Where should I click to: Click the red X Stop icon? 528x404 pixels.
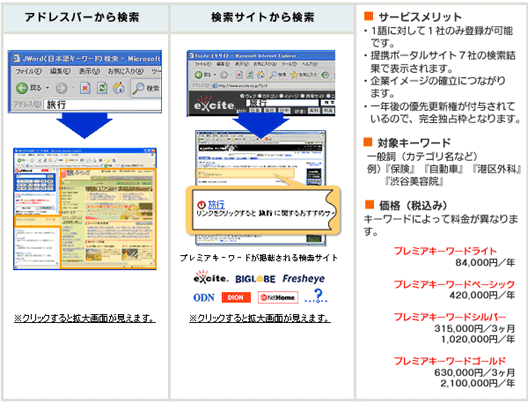(x=85, y=88)
